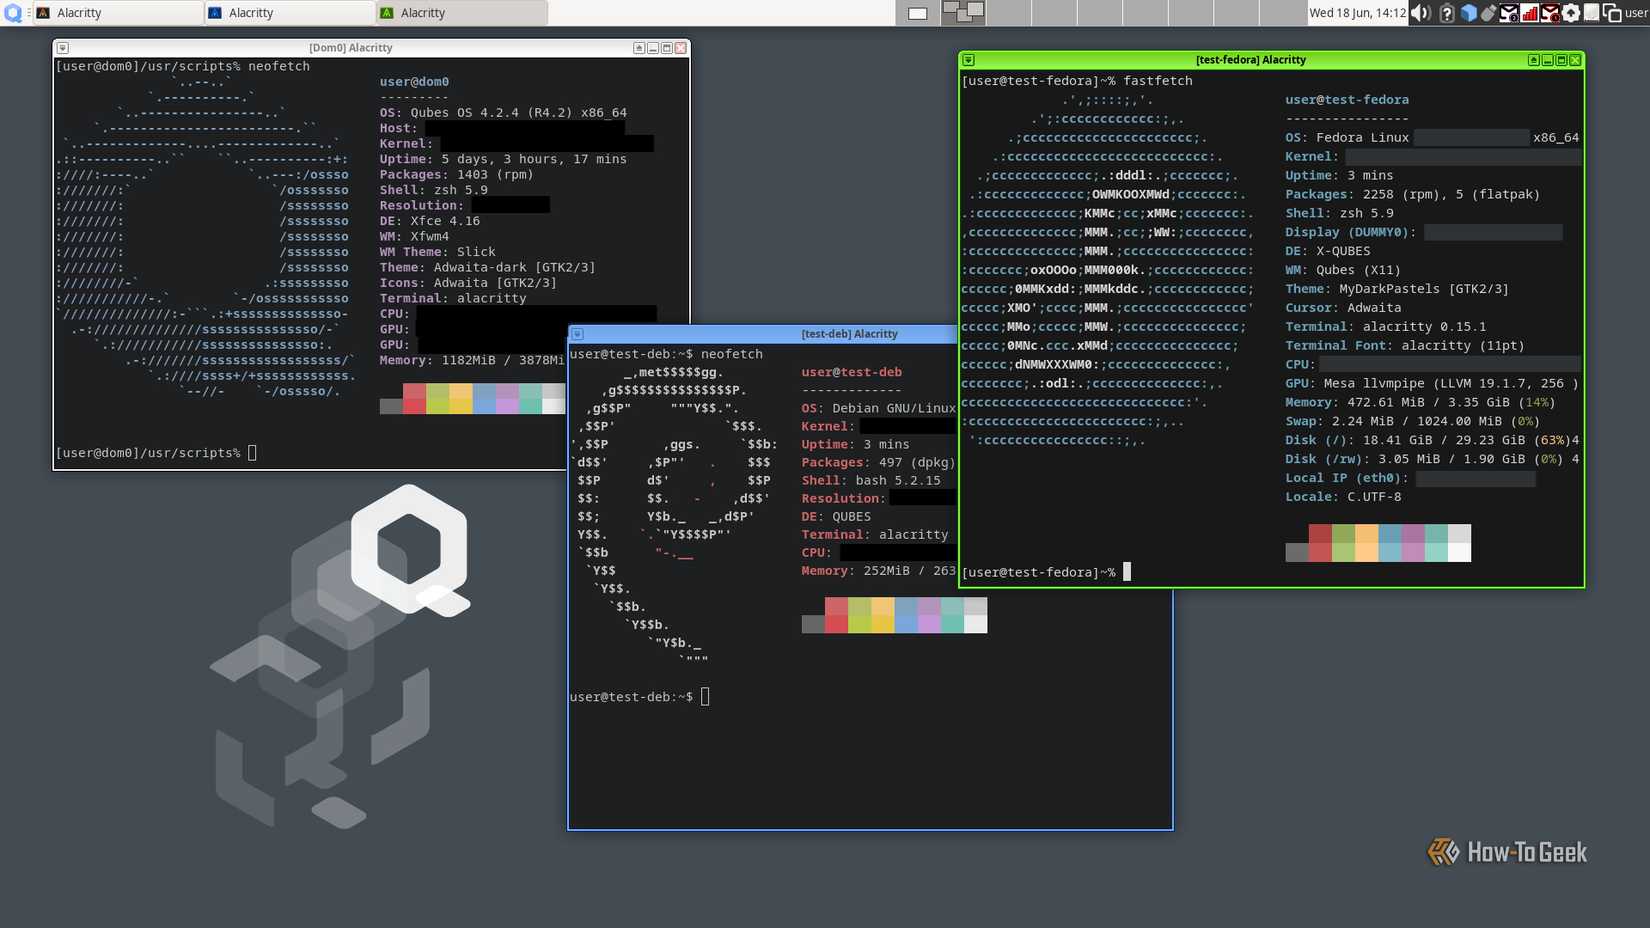The image size is (1650, 928).
Task: Switch to the test-deb Alacritty taskbar entry
Action: (288, 12)
